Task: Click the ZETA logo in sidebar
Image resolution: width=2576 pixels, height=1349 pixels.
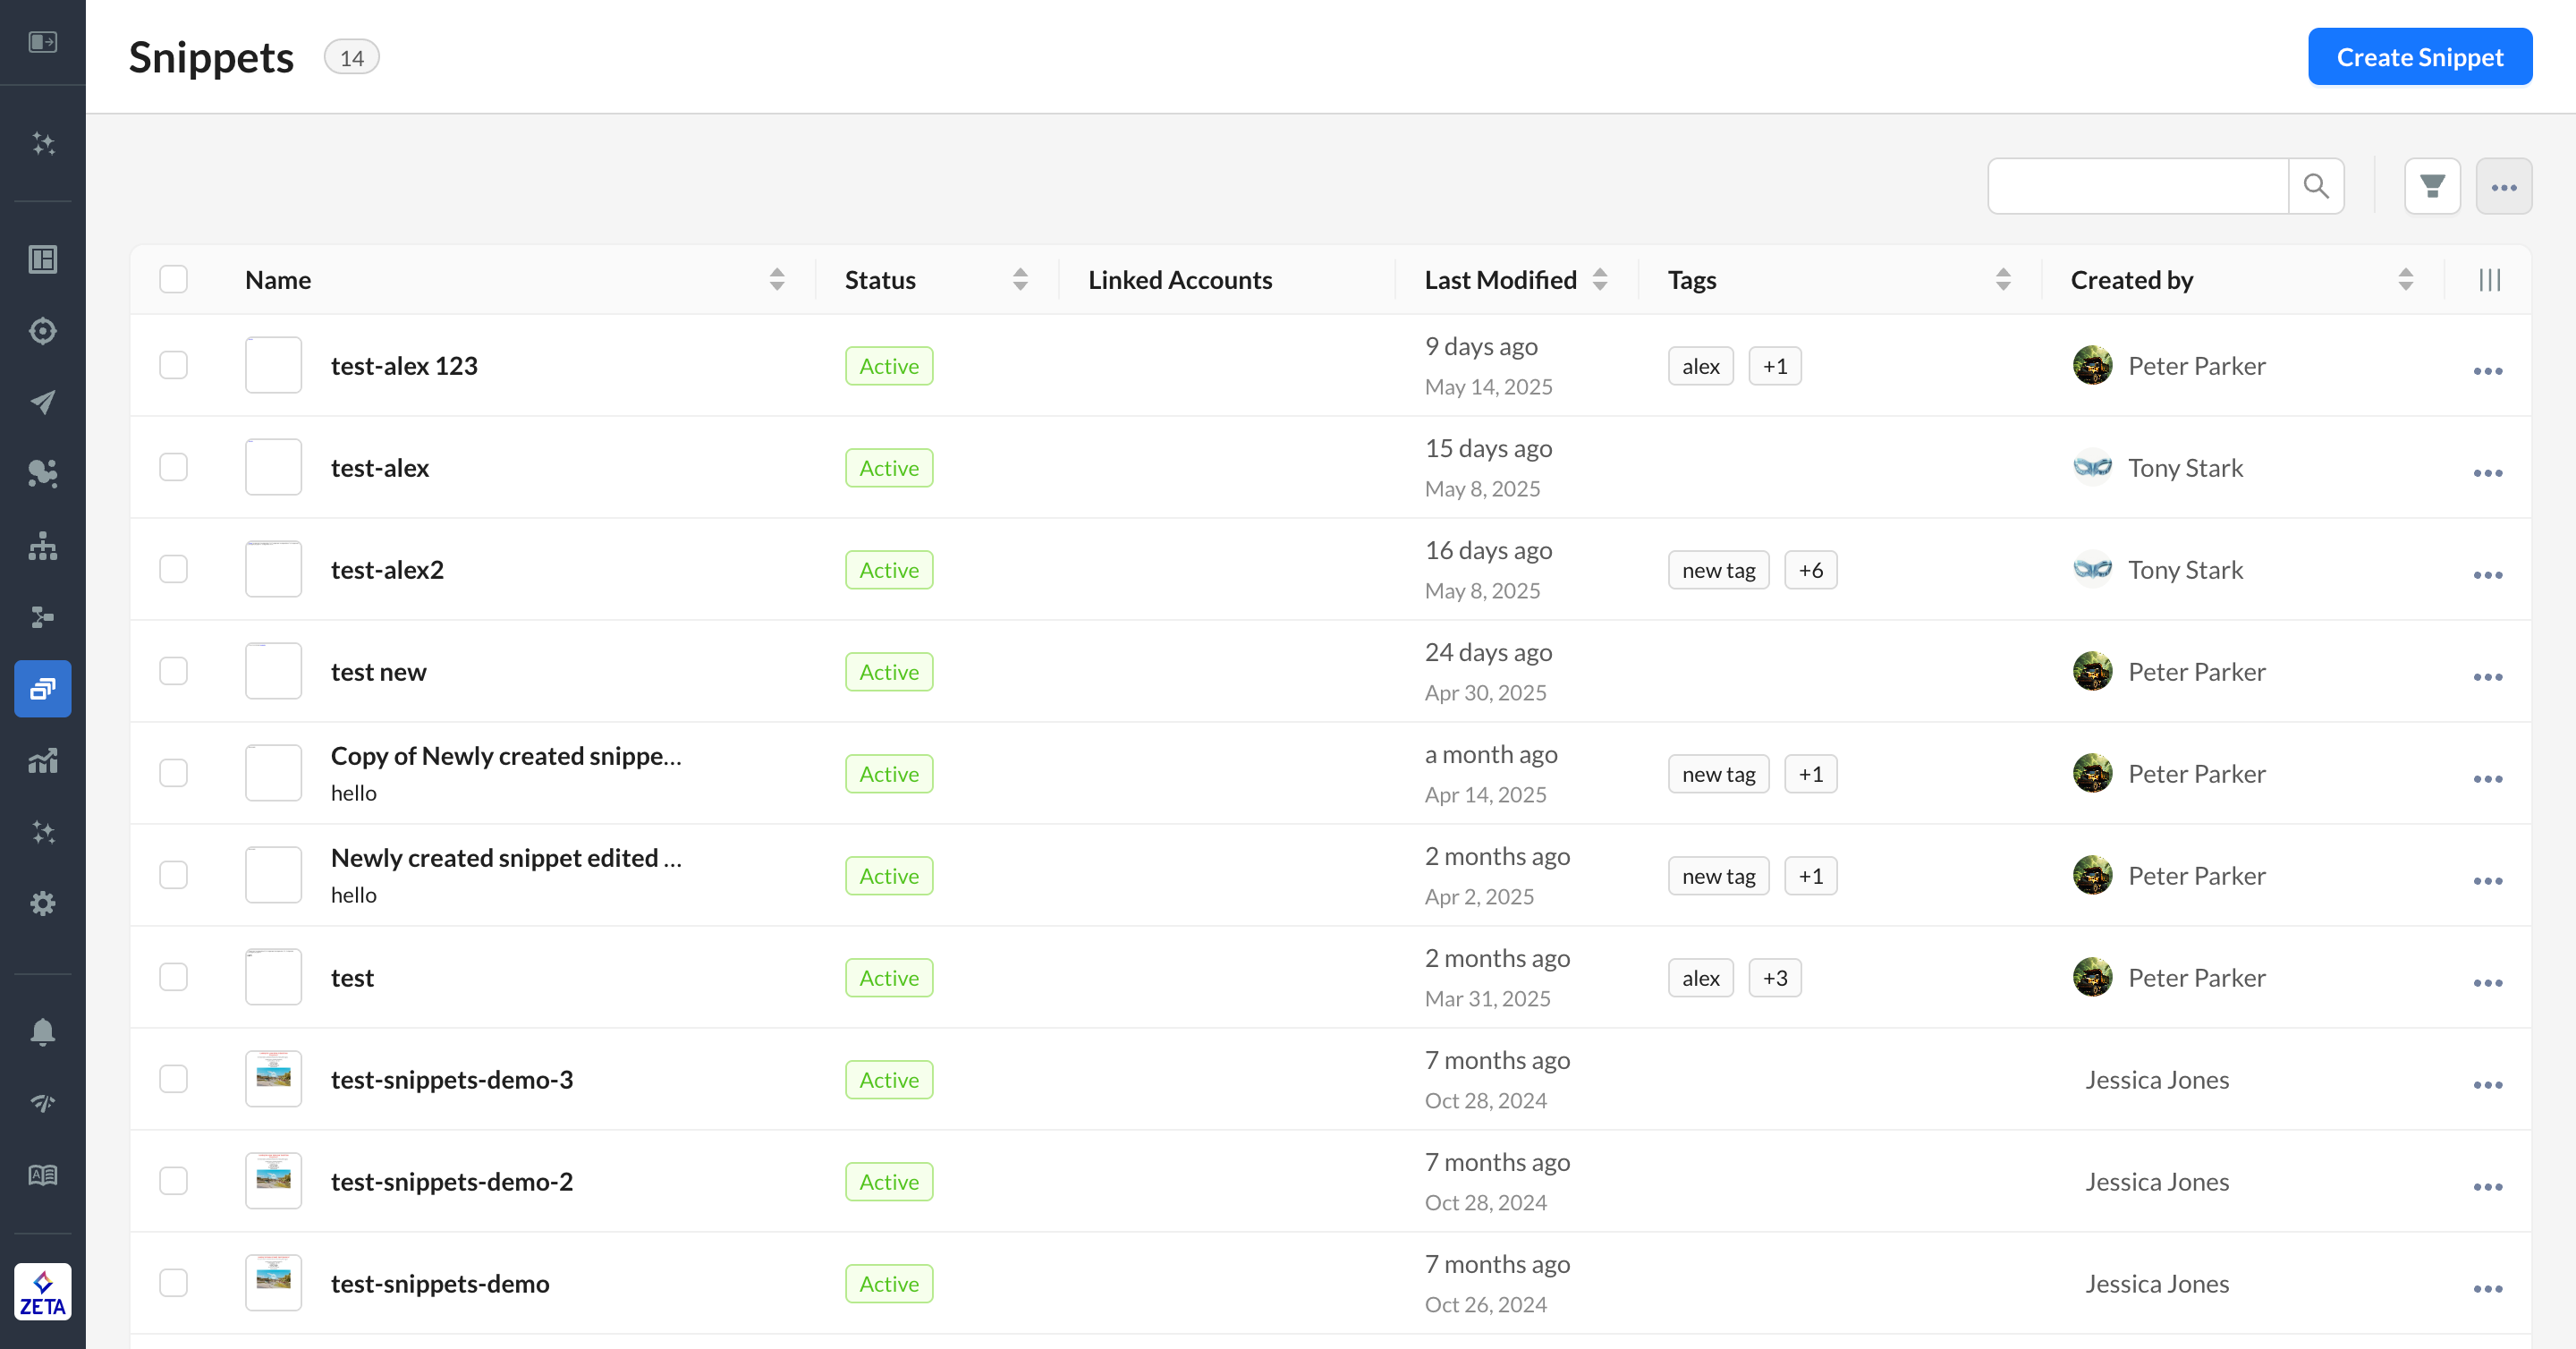Action: click(43, 1291)
